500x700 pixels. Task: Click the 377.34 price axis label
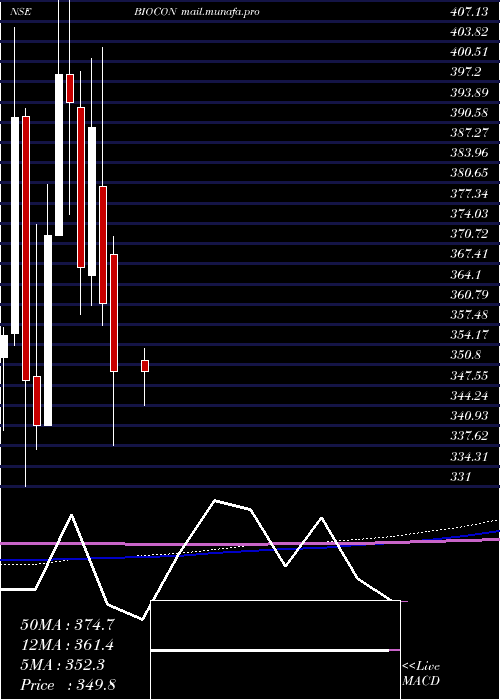(x=469, y=193)
